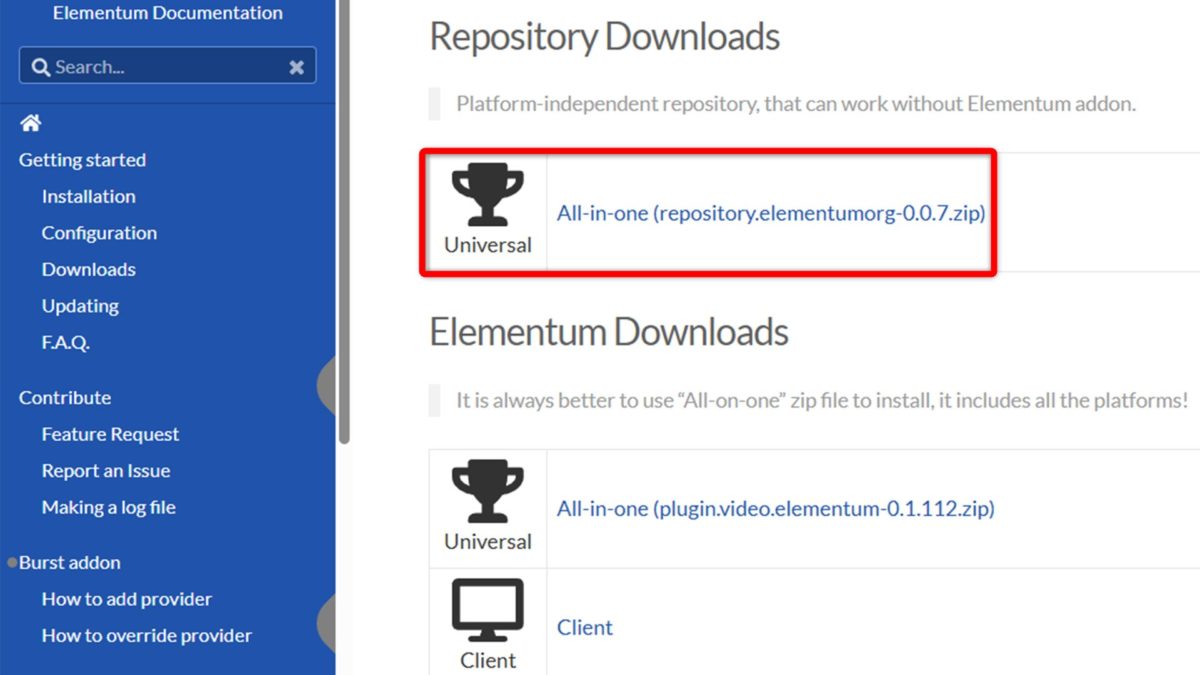Download All-in-one repository.elementumorg-0.0.7.zip
The image size is (1200, 675).
(771, 213)
